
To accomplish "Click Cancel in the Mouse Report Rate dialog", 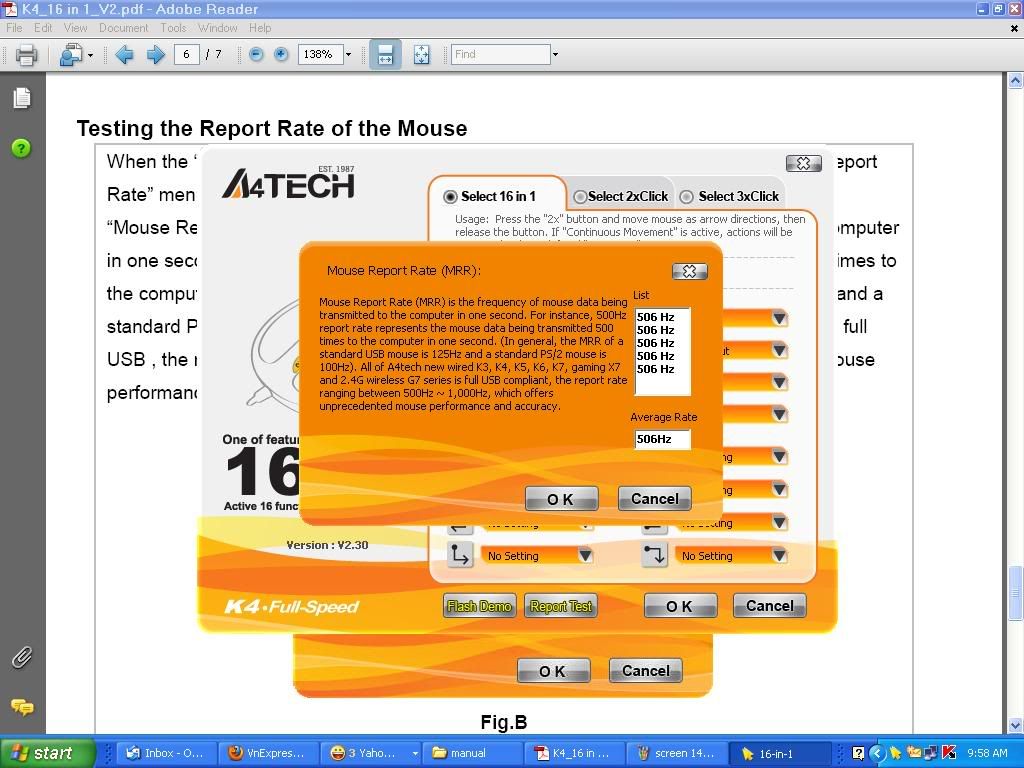I will [654, 499].
